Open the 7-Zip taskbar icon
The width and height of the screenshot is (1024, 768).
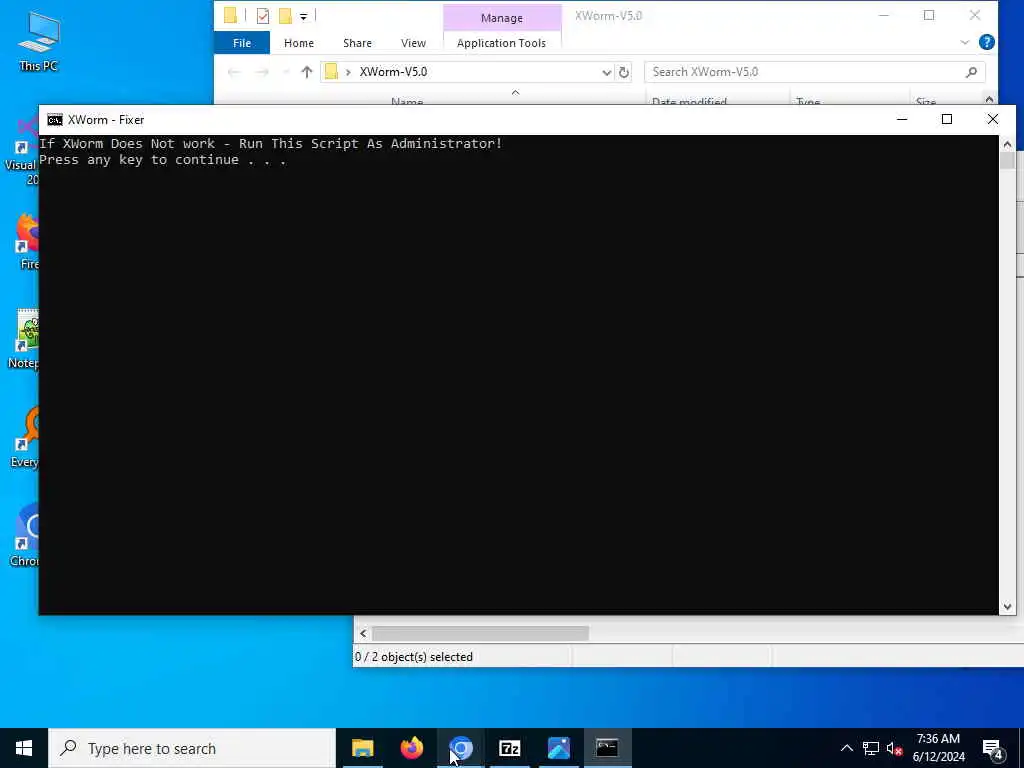[509, 748]
